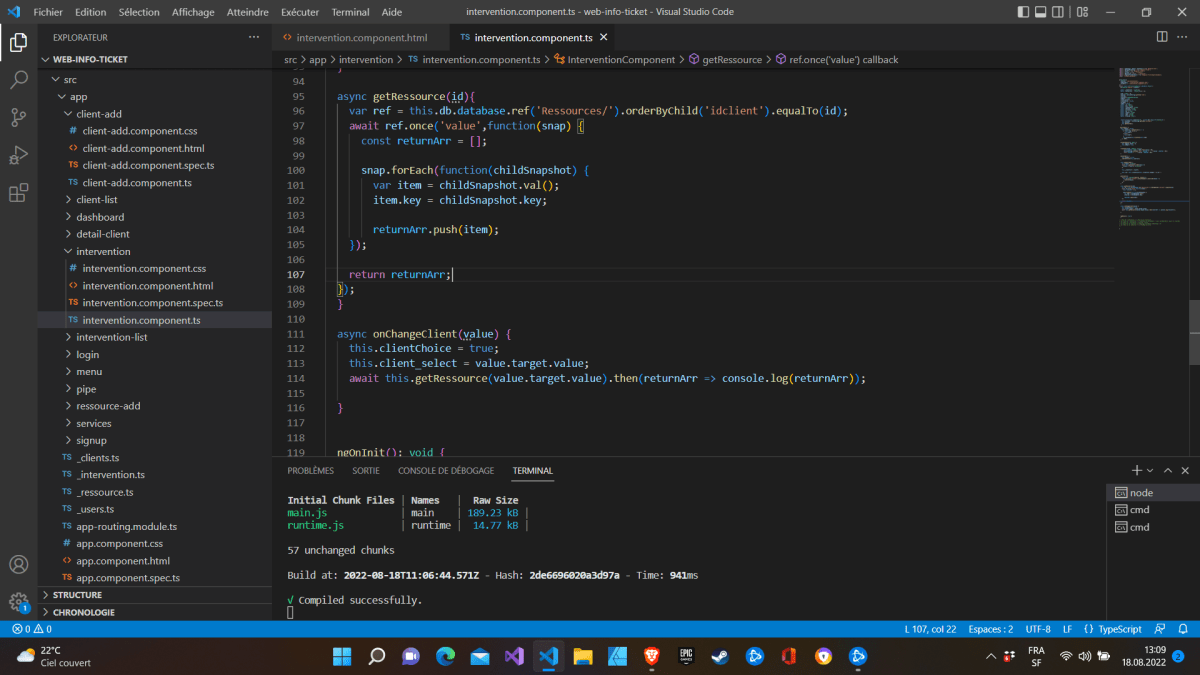
Task: Open File Explorer from the taskbar
Action: coord(583,656)
